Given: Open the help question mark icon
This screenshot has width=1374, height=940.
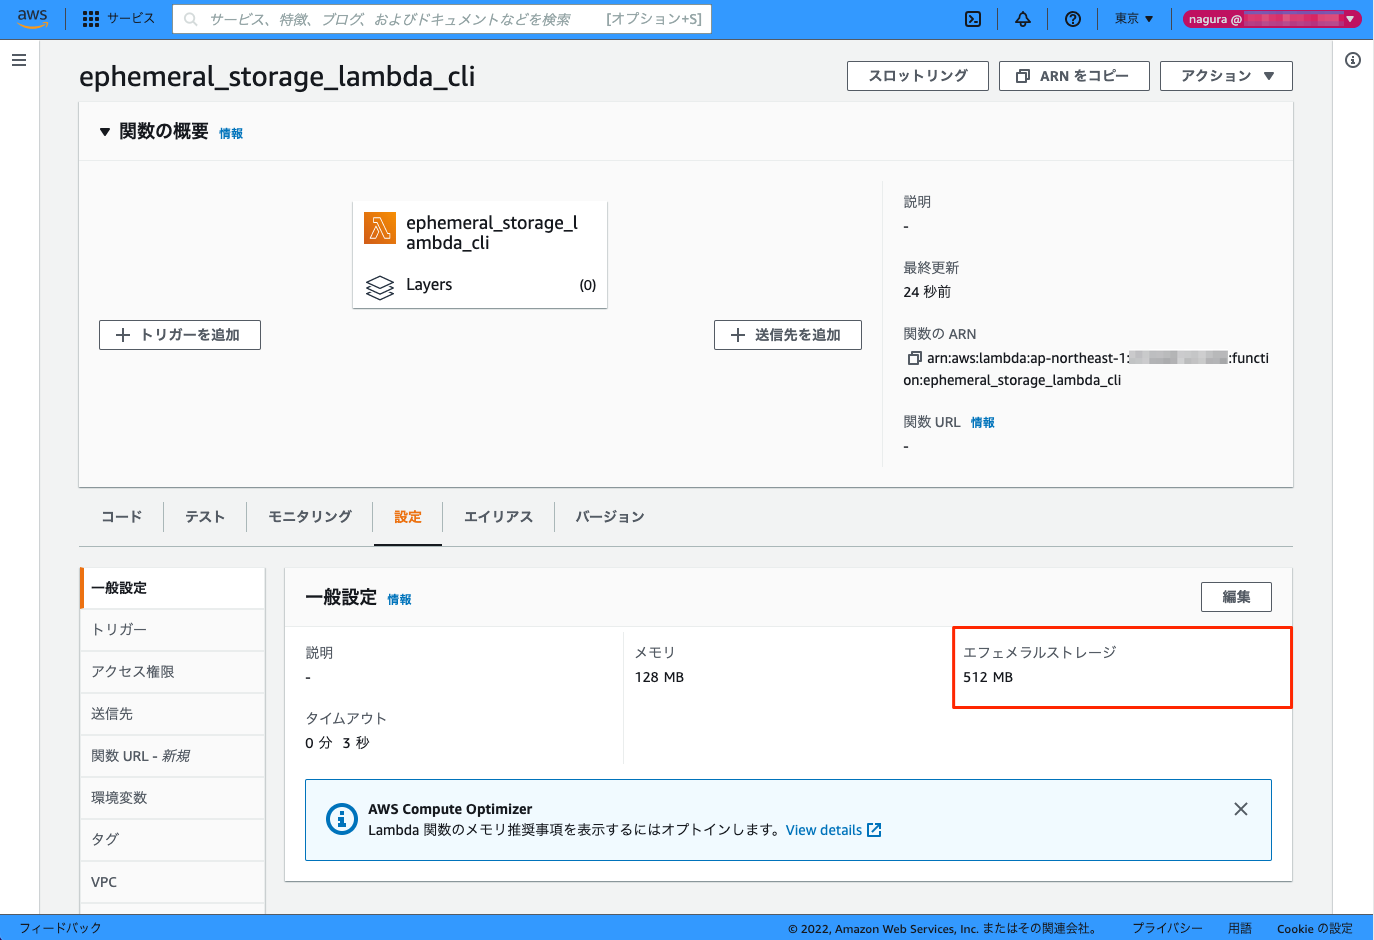Looking at the screenshot, I should tap(1072, 17).
